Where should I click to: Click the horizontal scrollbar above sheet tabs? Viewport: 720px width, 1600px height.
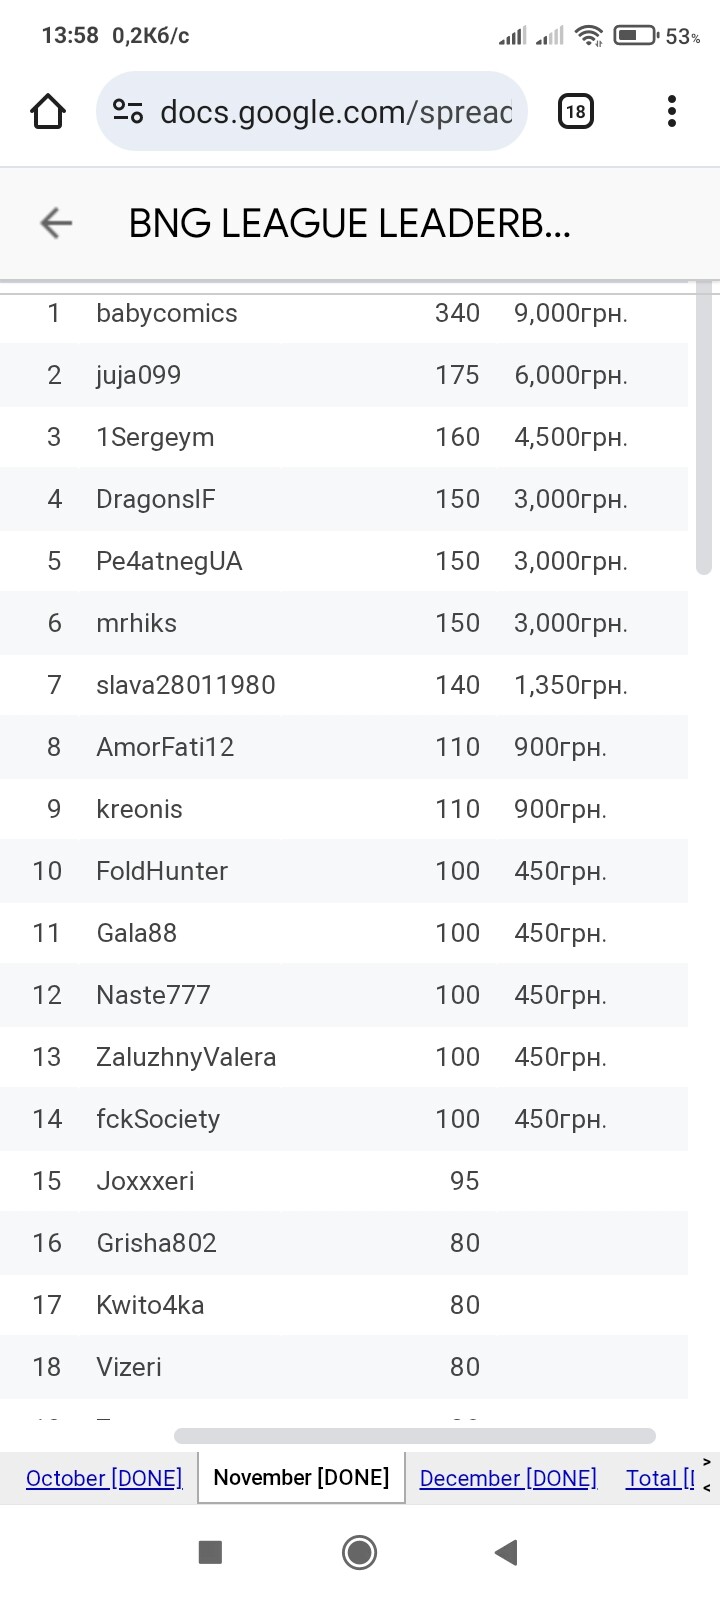(414, 1436)
